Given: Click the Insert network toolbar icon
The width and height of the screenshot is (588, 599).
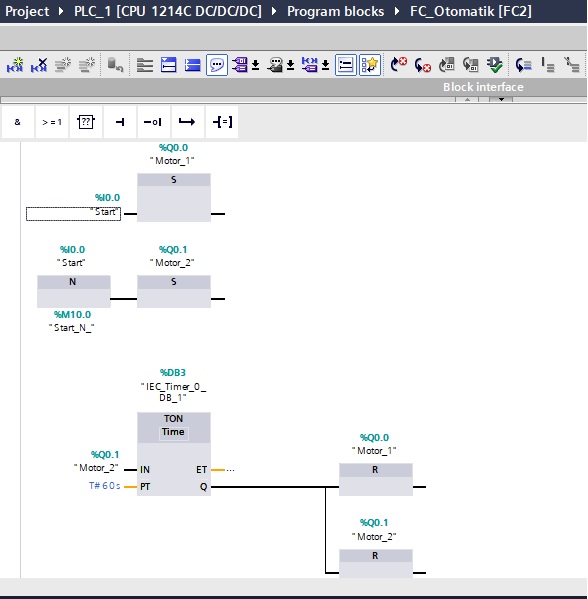Looking at the screenshot, I should [15, 65].
